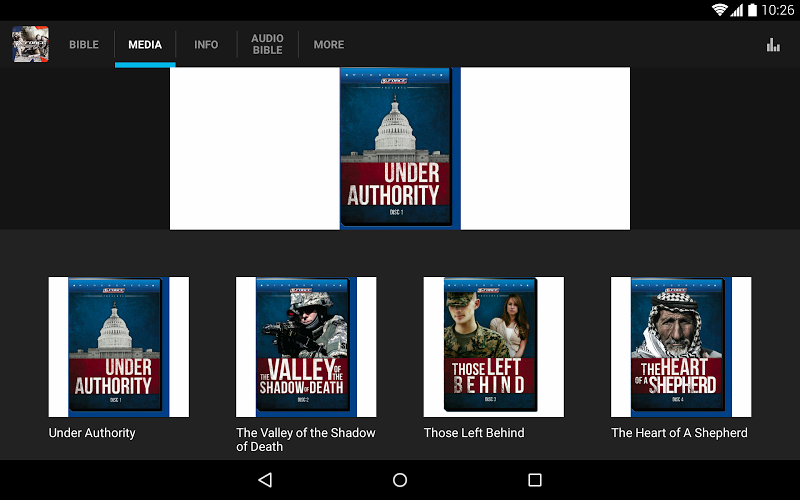Select Under Authority disc 1 thumbnail in grid
Image resolution: width=800 pixels, height=500 pixels.
[x=118, y=347]
